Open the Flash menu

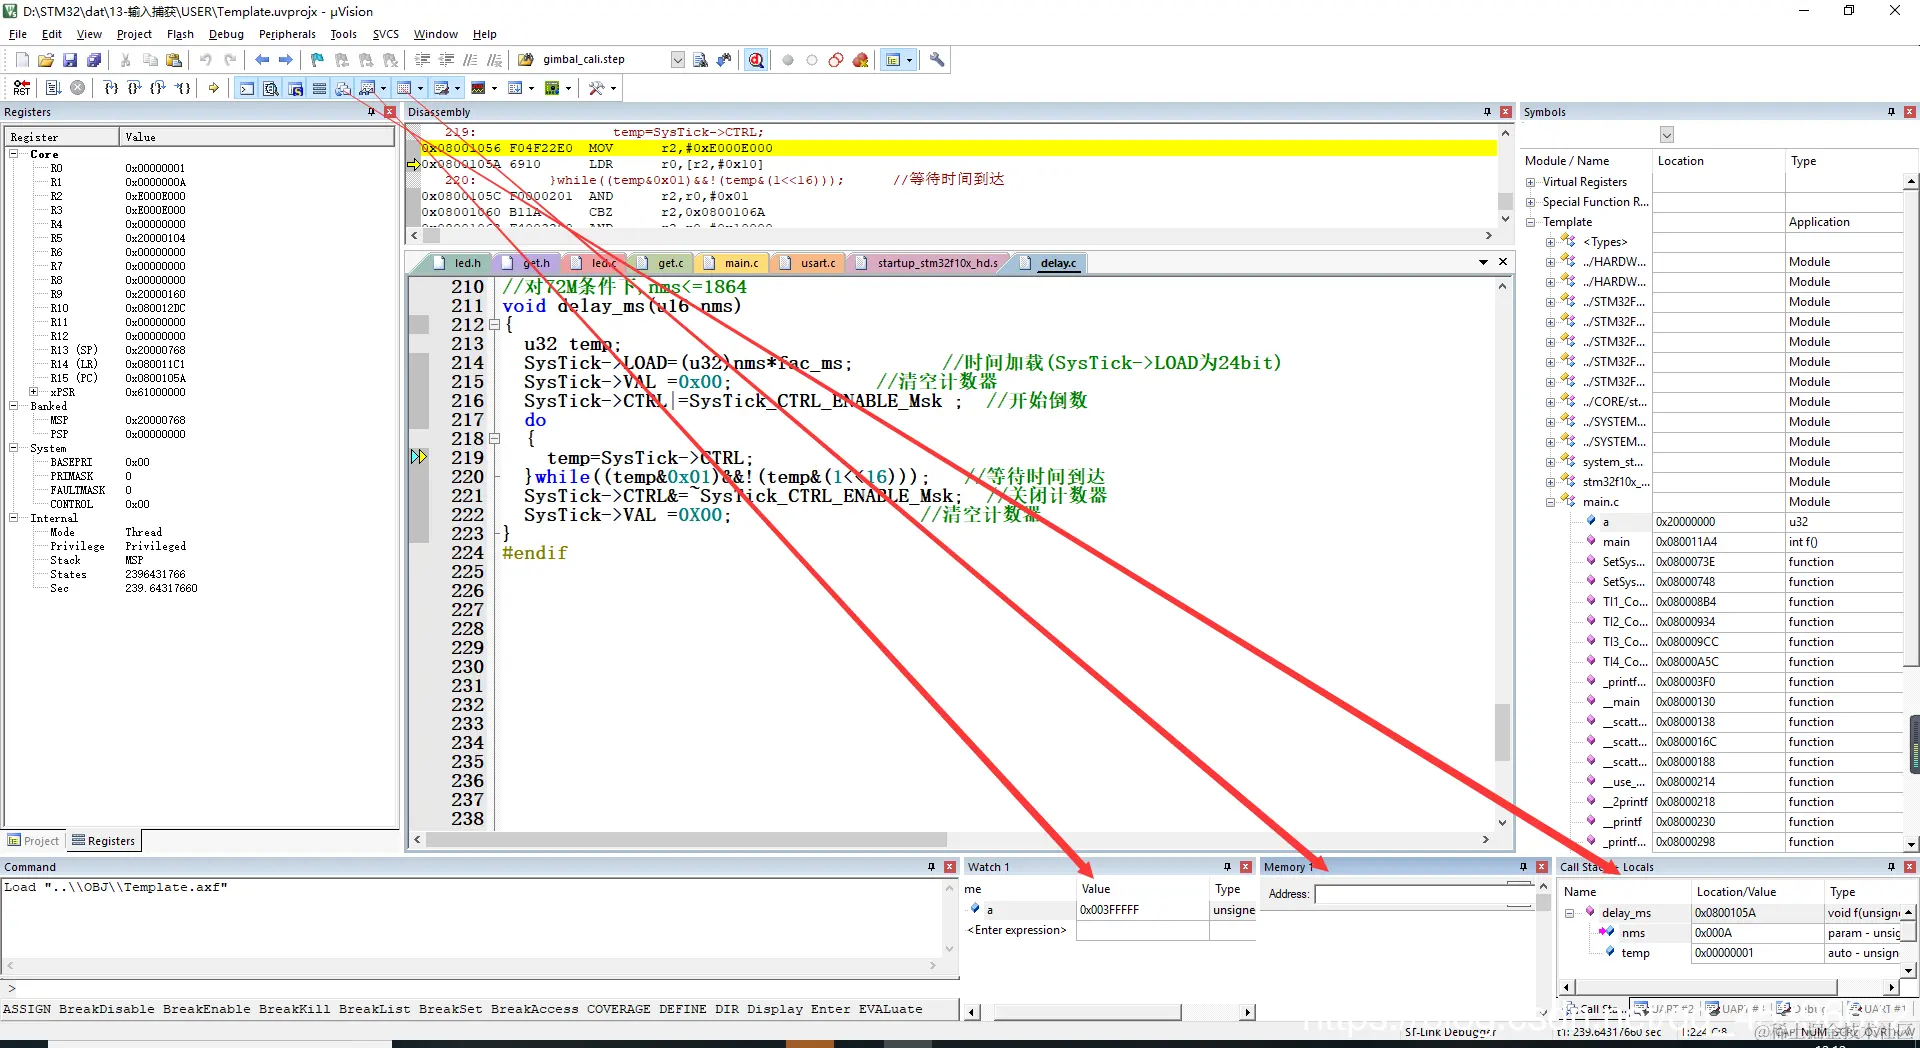click(180, 34)
